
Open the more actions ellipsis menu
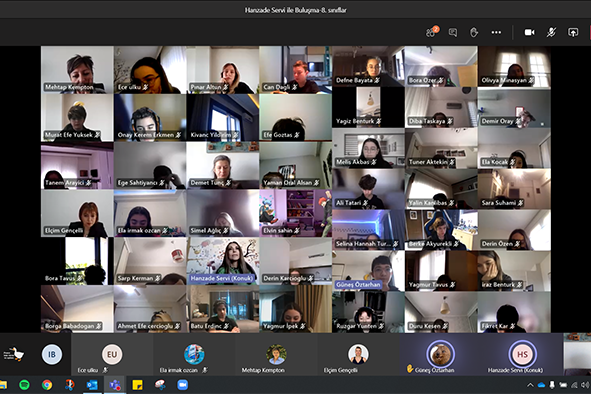point(496,32)
